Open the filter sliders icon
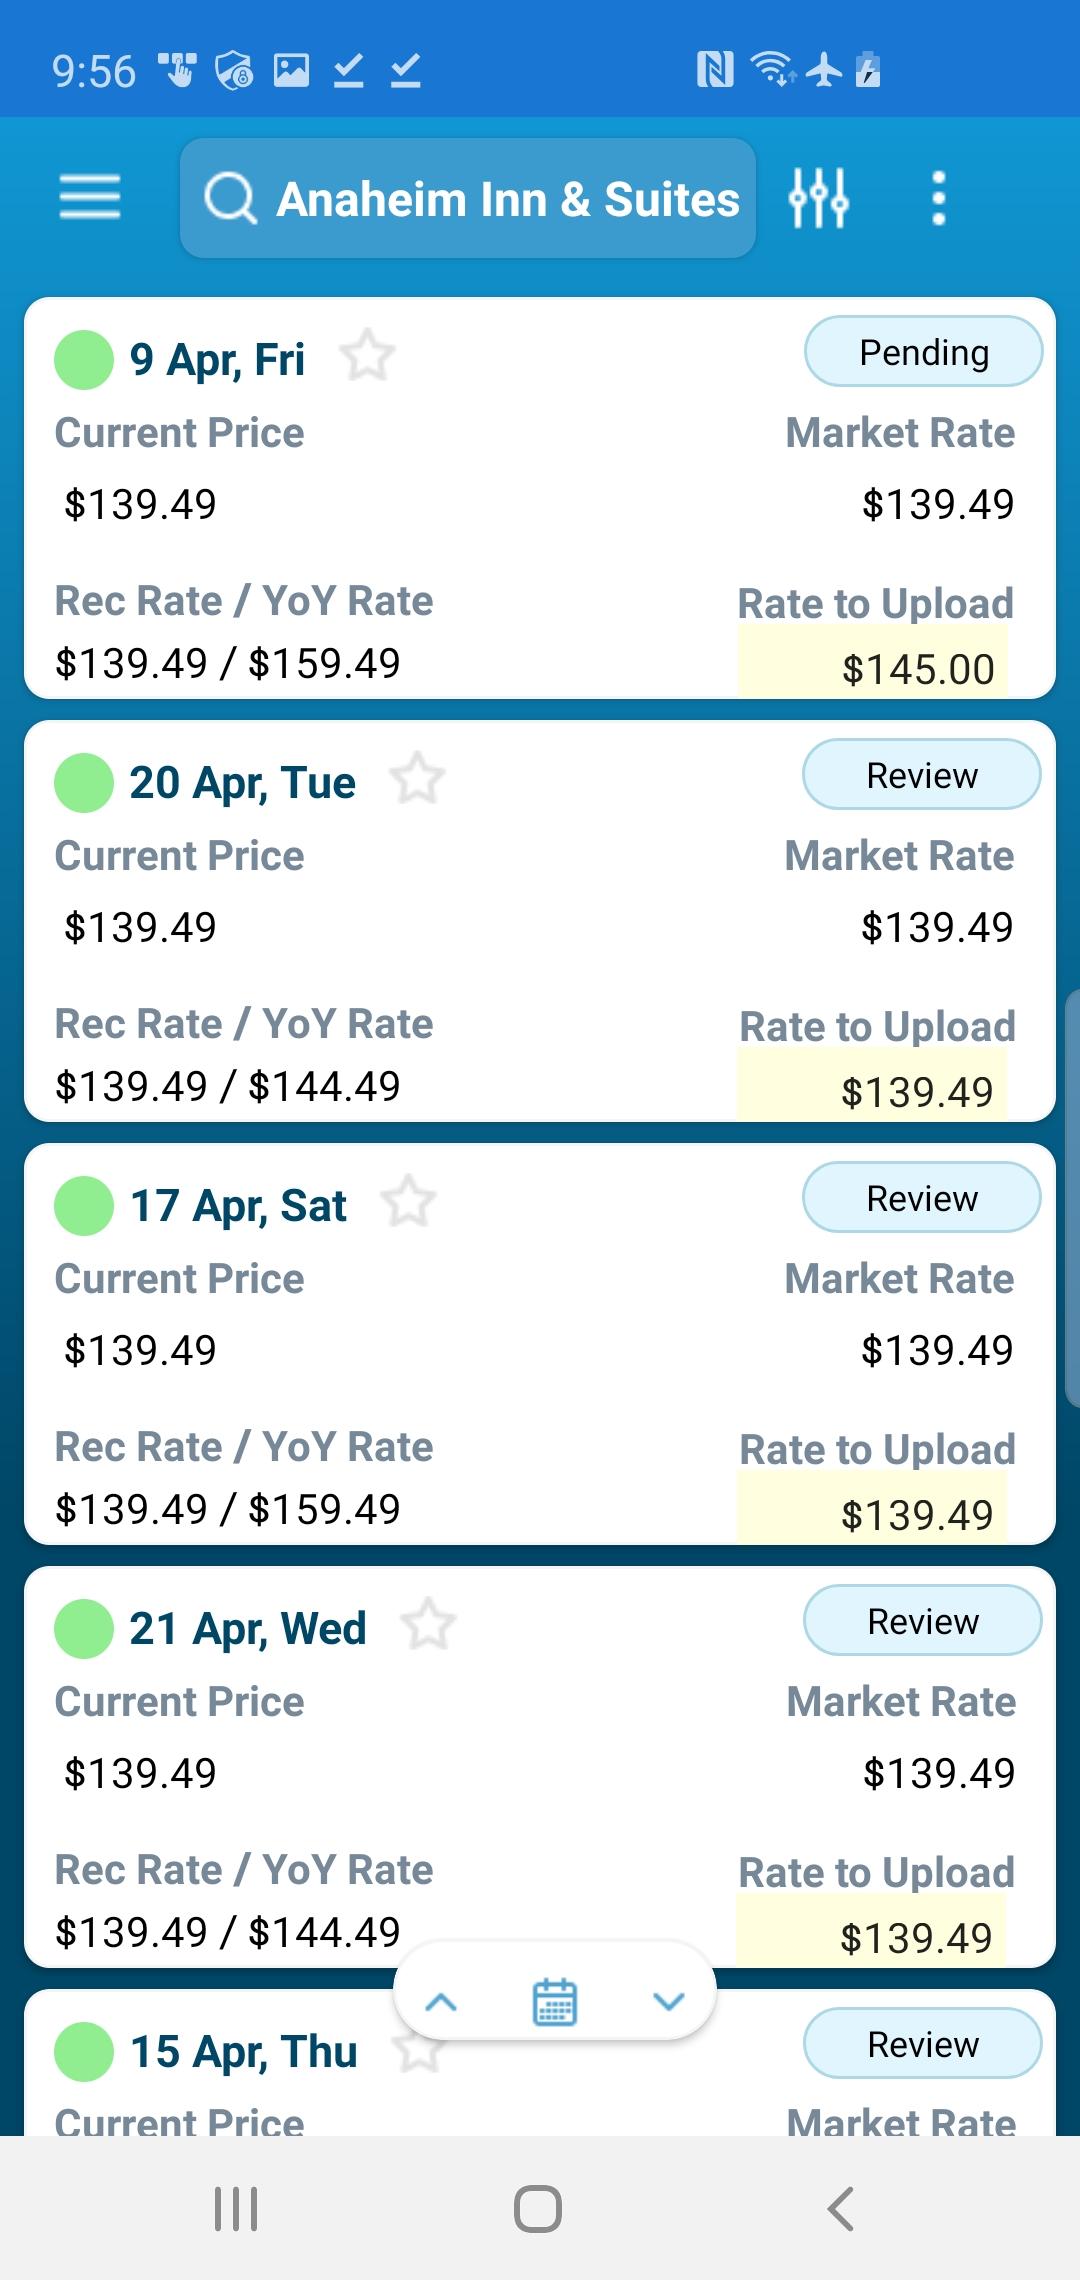Screen dimensions: 1080x2280 (818, 198)
